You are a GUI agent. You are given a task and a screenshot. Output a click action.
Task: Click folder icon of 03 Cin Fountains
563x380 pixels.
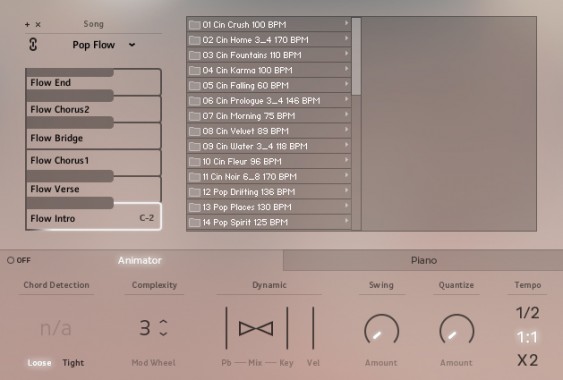(195, 55)
